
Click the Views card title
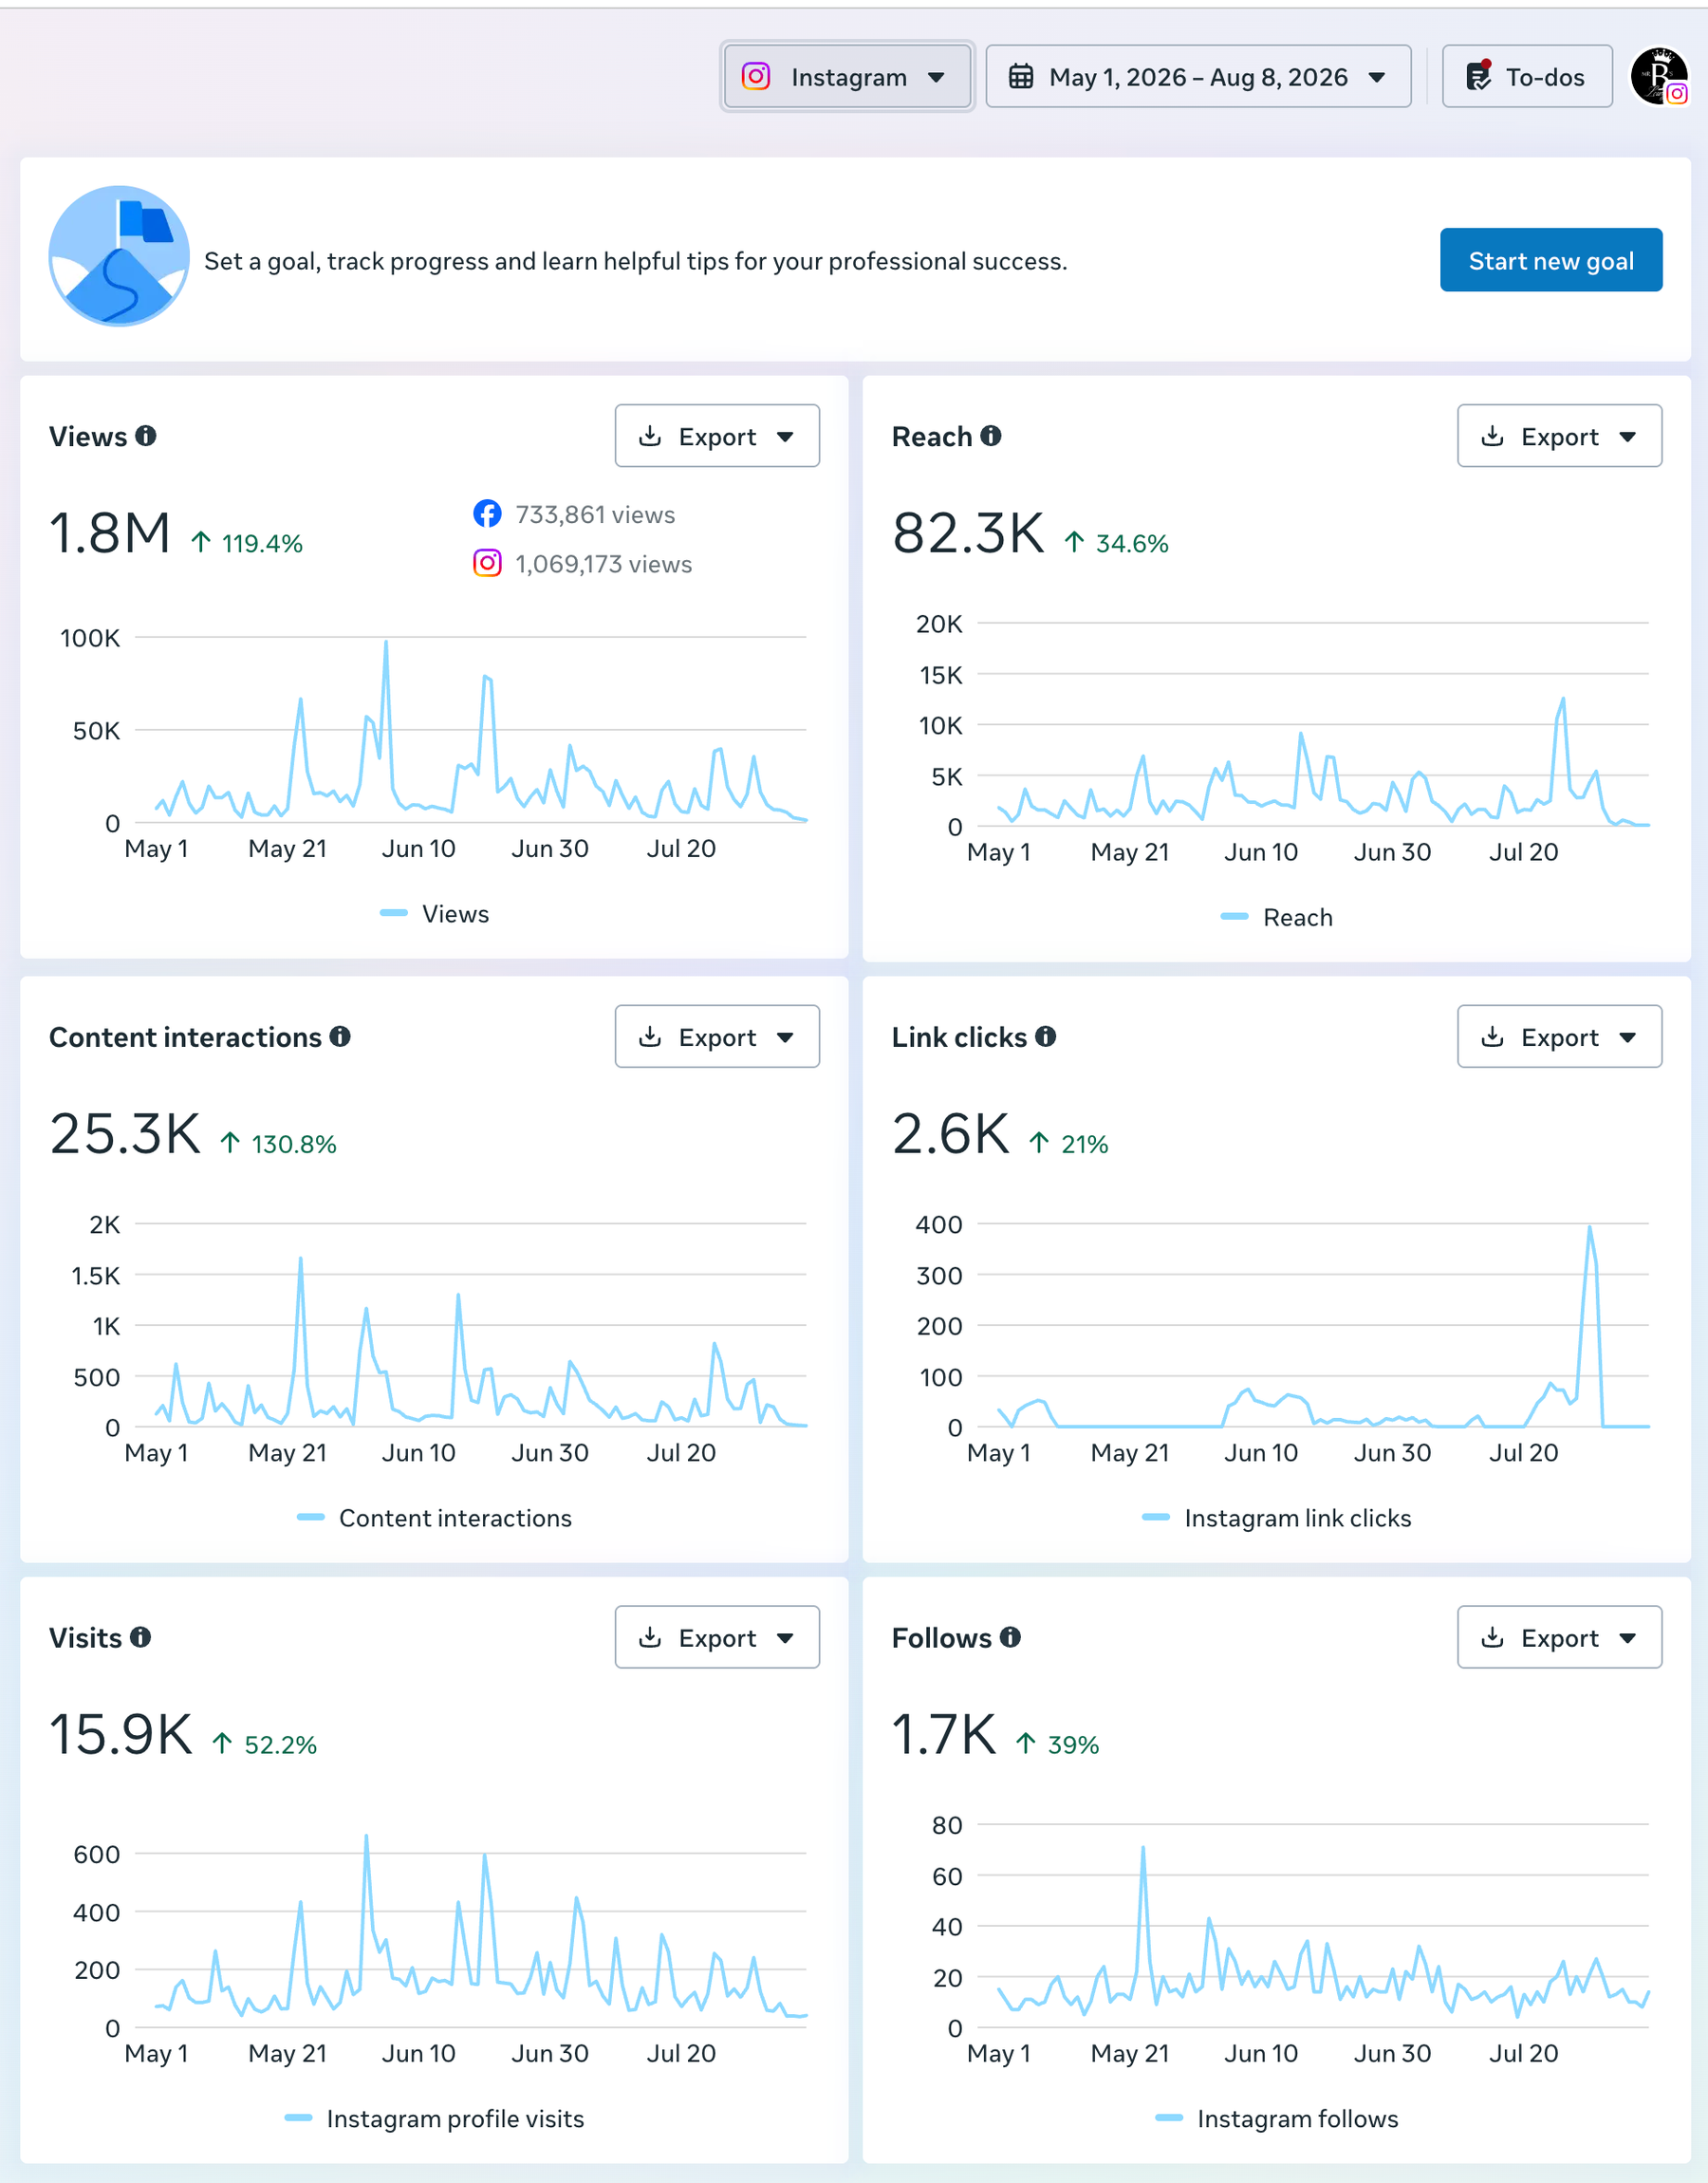point(88,436)
